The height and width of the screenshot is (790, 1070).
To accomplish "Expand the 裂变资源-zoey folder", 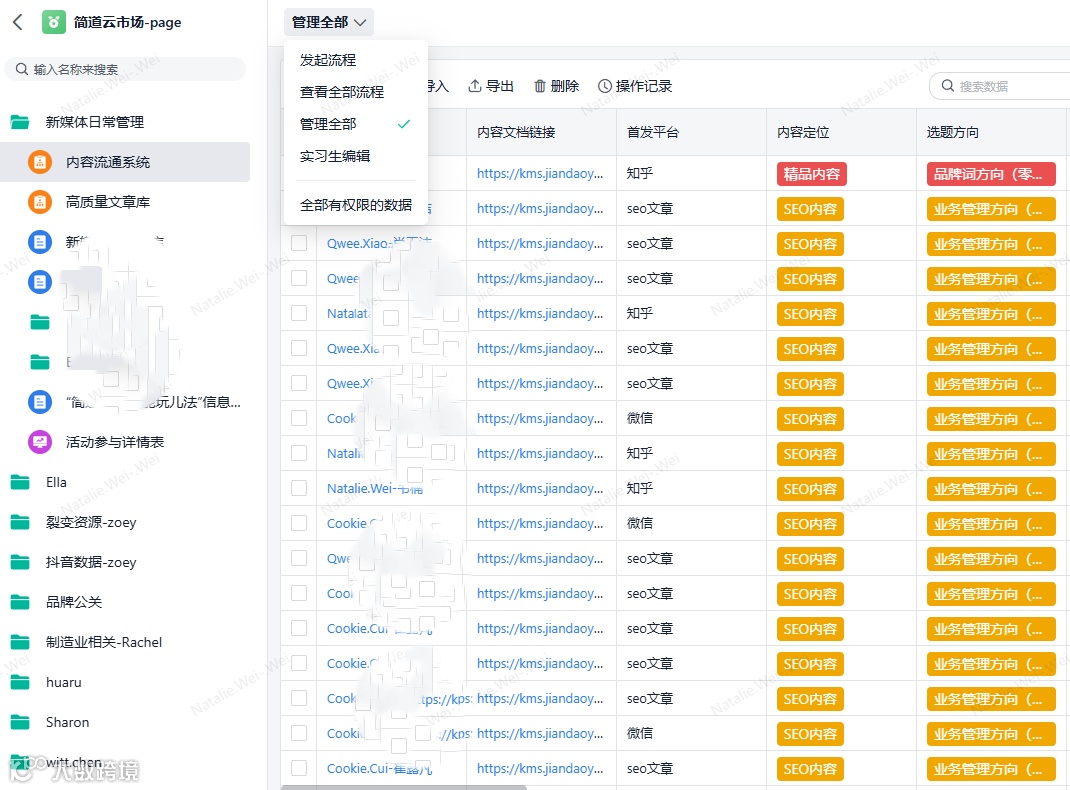I will tap(91, 523).
